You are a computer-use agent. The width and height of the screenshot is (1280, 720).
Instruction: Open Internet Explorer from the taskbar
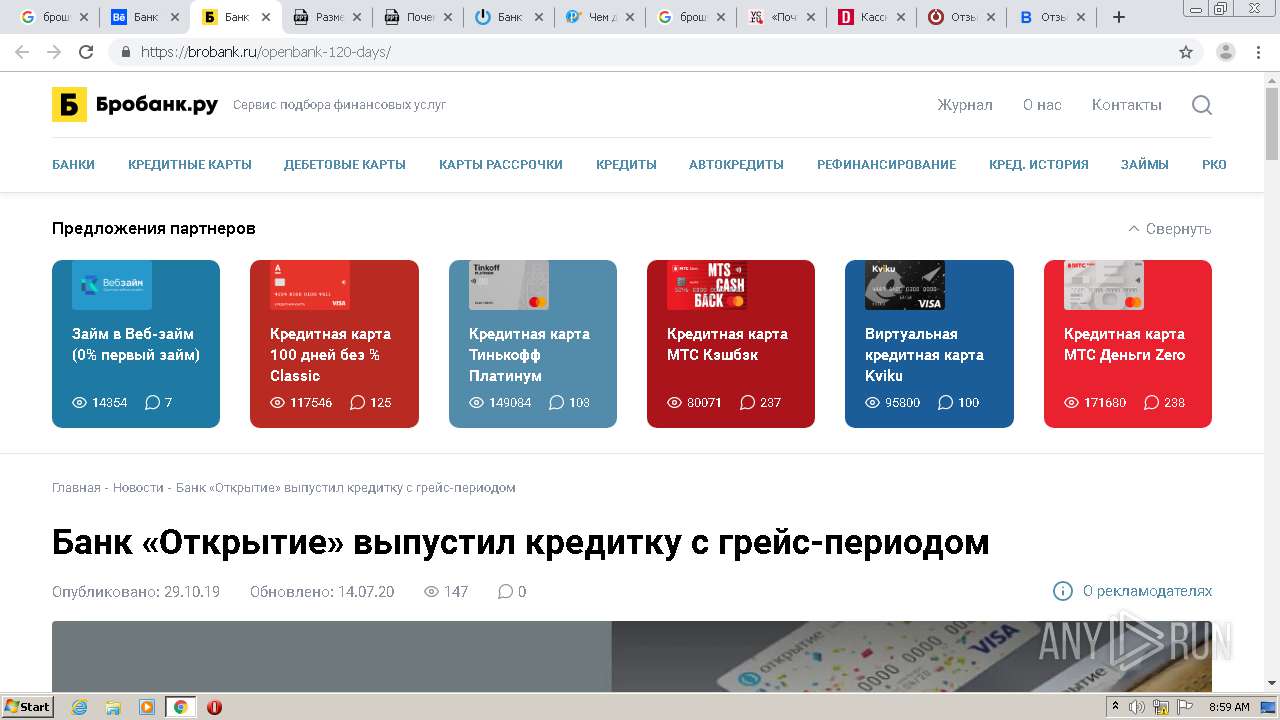point(79,707)
